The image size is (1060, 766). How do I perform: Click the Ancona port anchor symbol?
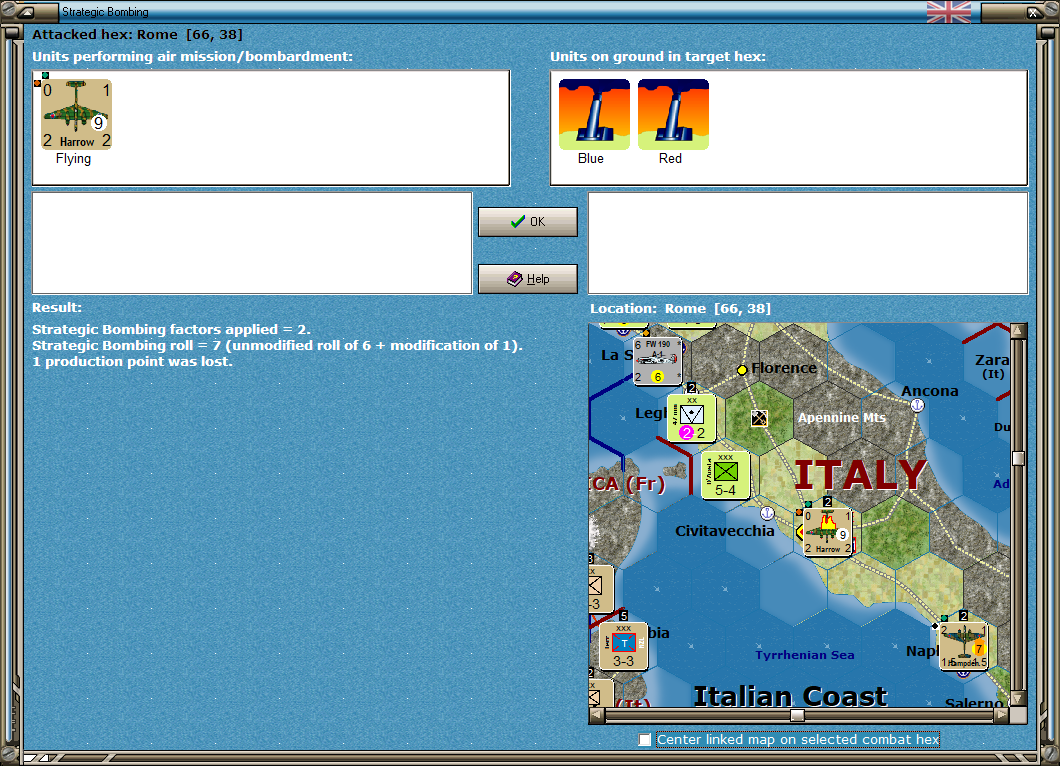[x=917, y=405]
